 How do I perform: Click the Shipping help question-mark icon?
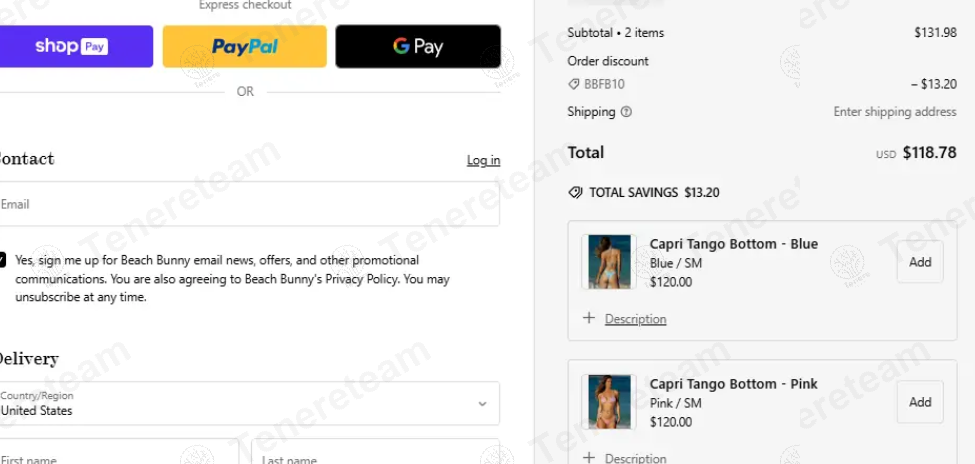pyautogui.click(x=626, y=112)
